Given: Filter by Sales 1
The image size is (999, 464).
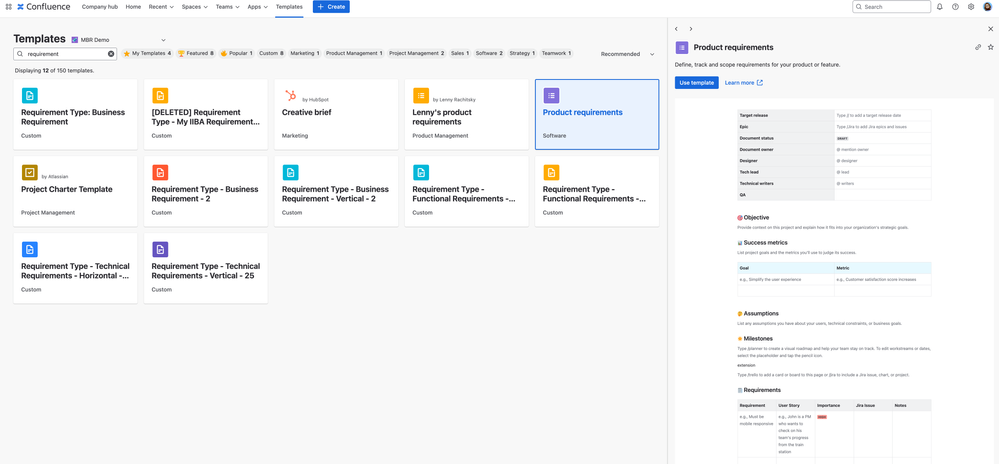Looking at the screenshot, I should (460, 54).
